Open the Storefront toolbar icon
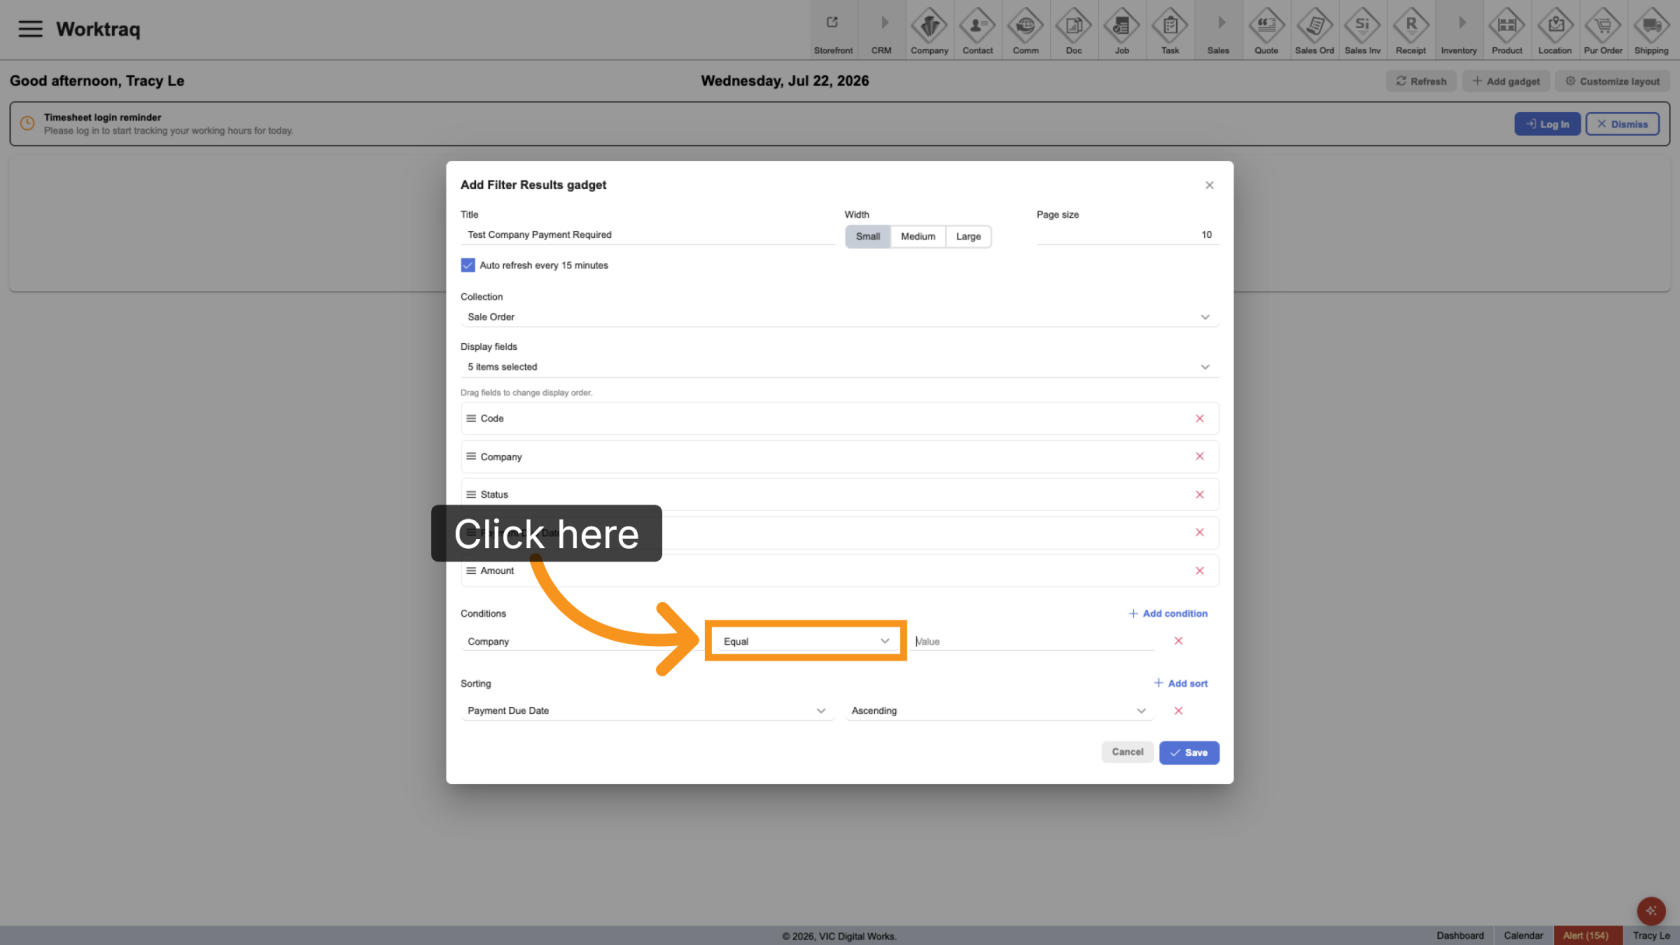This screenshot has height=945, width=1680. click(x=833, y=30)
